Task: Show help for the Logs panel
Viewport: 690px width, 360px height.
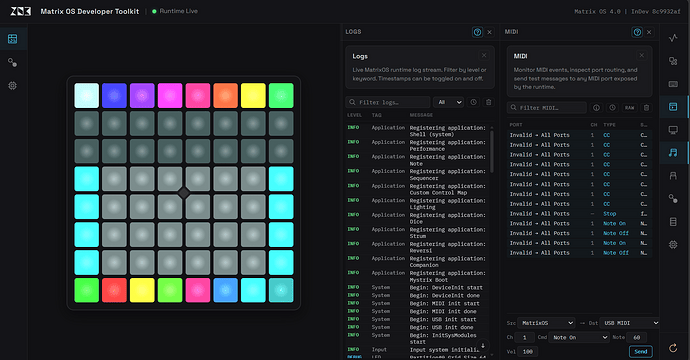Action: [477, 32]
